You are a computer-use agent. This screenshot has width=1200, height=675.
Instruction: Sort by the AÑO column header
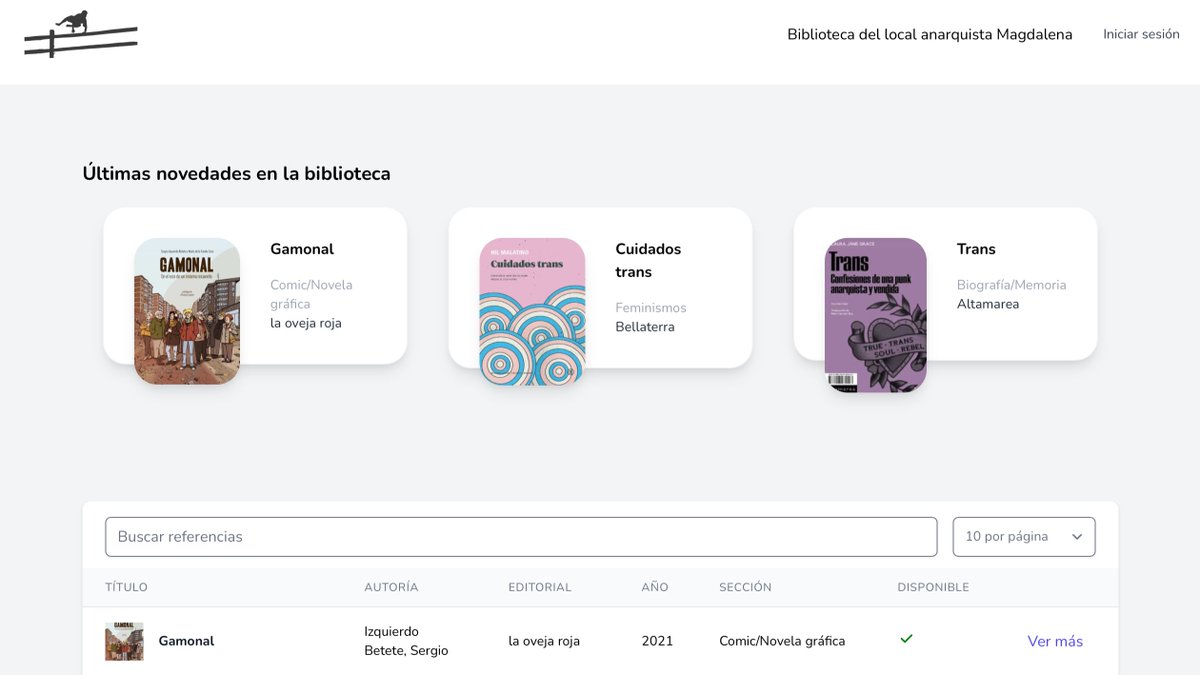tap(655, 587)
